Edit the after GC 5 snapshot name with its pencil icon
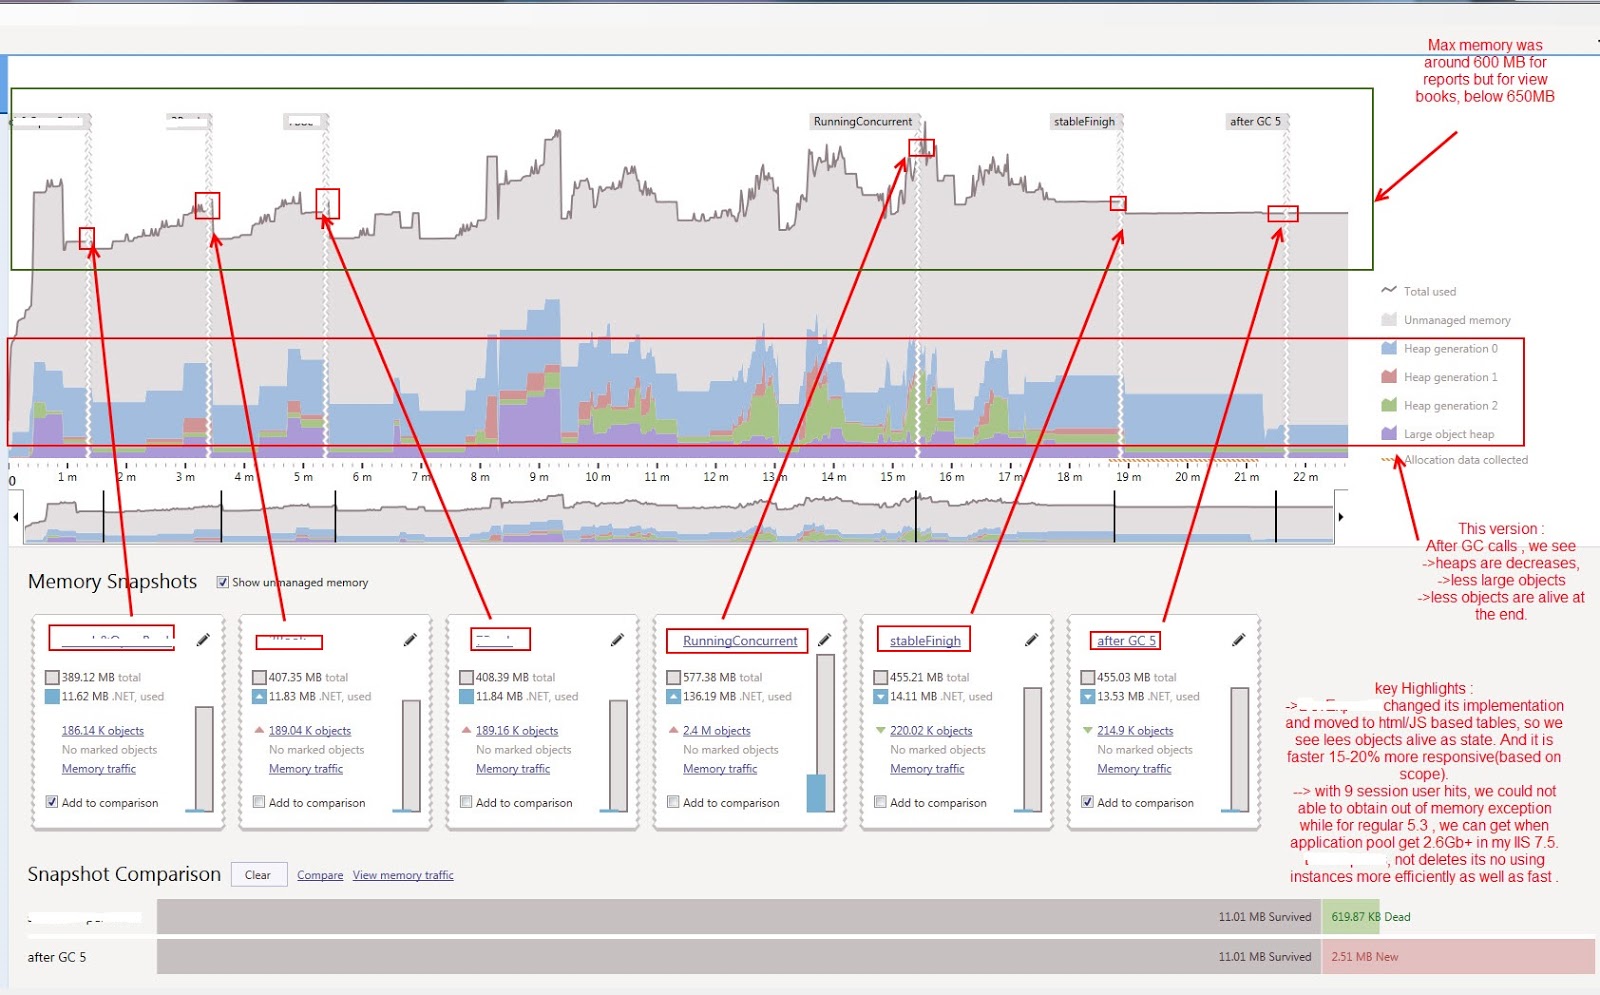The width and height of the screenshot is (1600, 995). [x=1238, y=640]
